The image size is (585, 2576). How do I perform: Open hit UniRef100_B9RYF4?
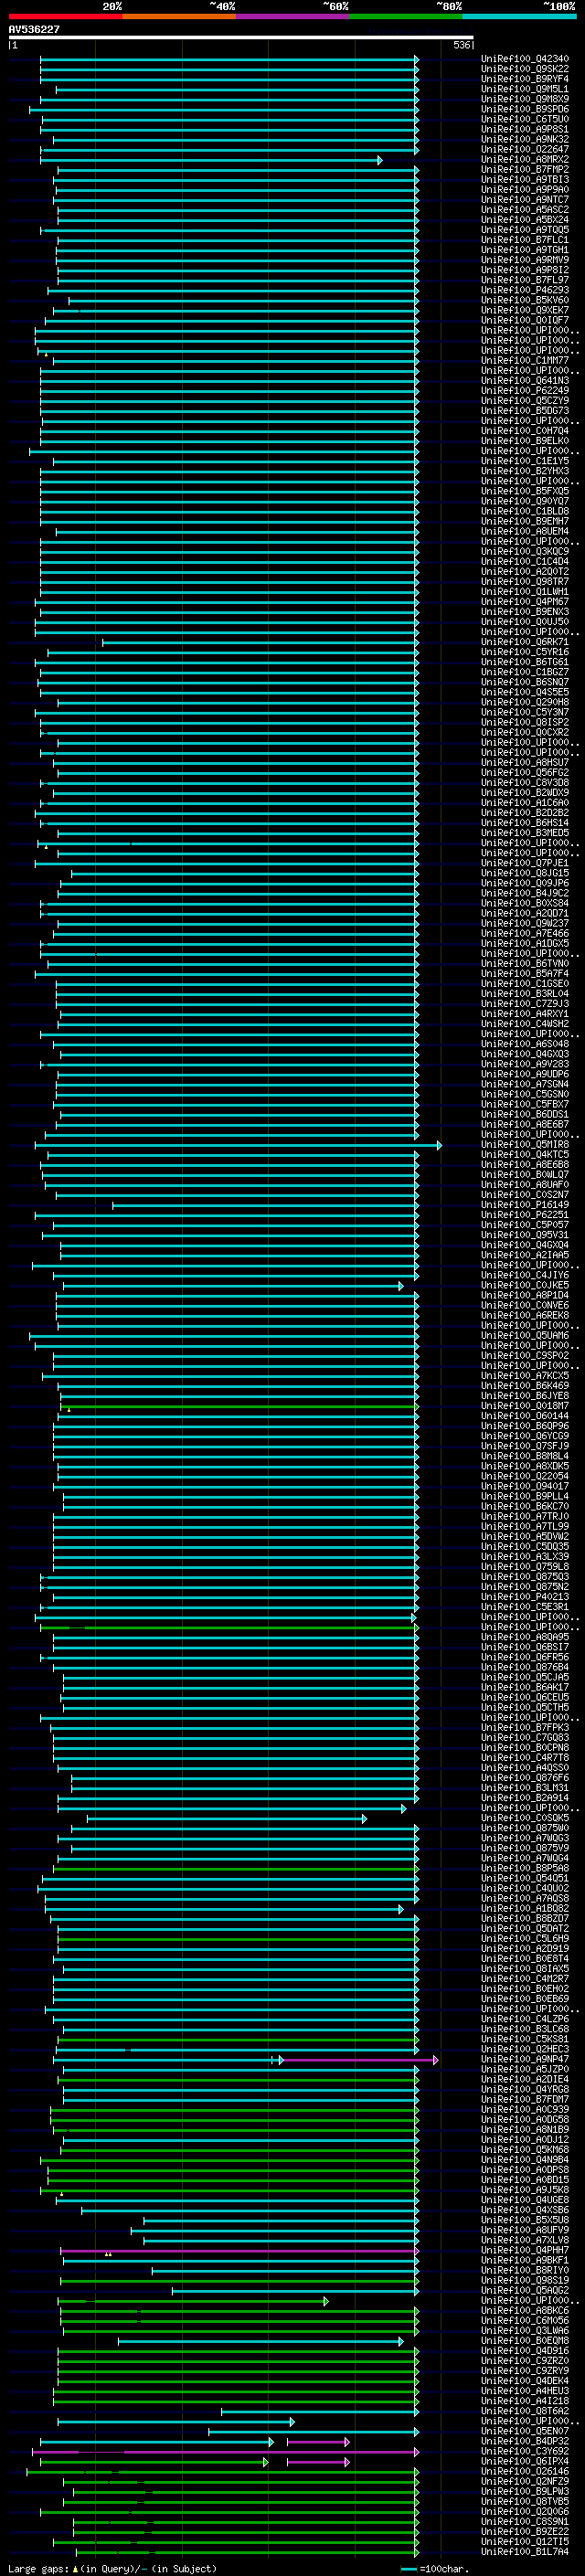click(524, 79)
